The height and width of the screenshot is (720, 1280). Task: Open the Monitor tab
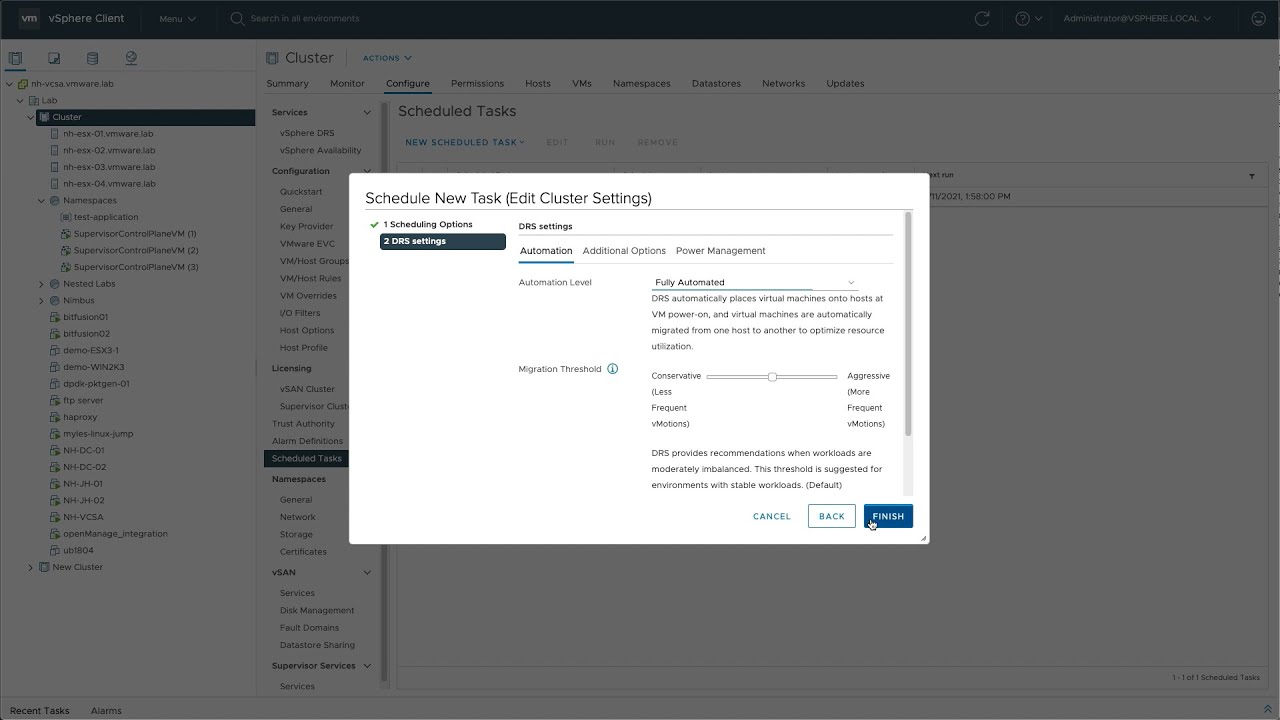[x=347, y=83]
